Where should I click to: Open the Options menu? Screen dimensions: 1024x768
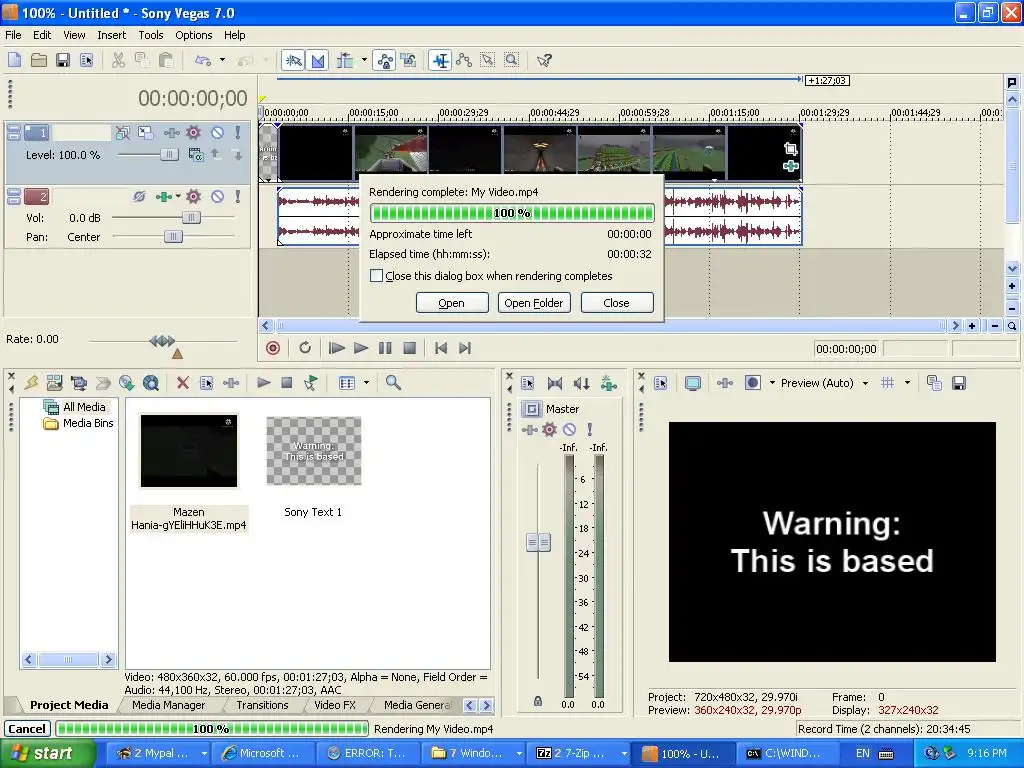click(x=193, y=35)
